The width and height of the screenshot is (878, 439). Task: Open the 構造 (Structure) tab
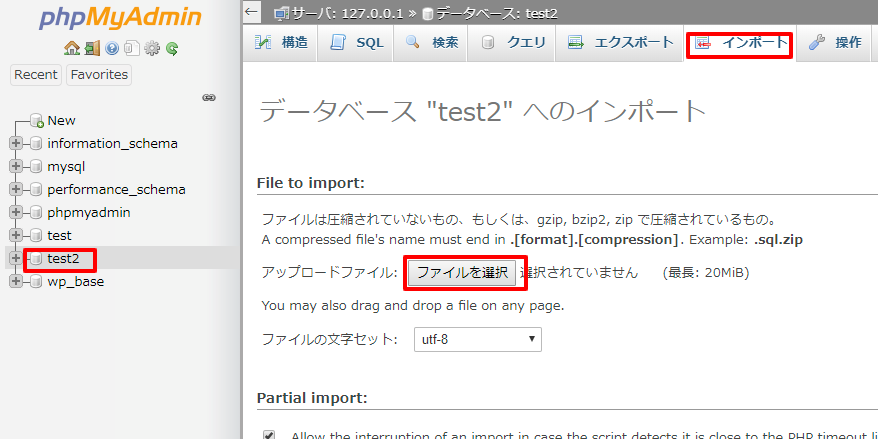[282, 43]
